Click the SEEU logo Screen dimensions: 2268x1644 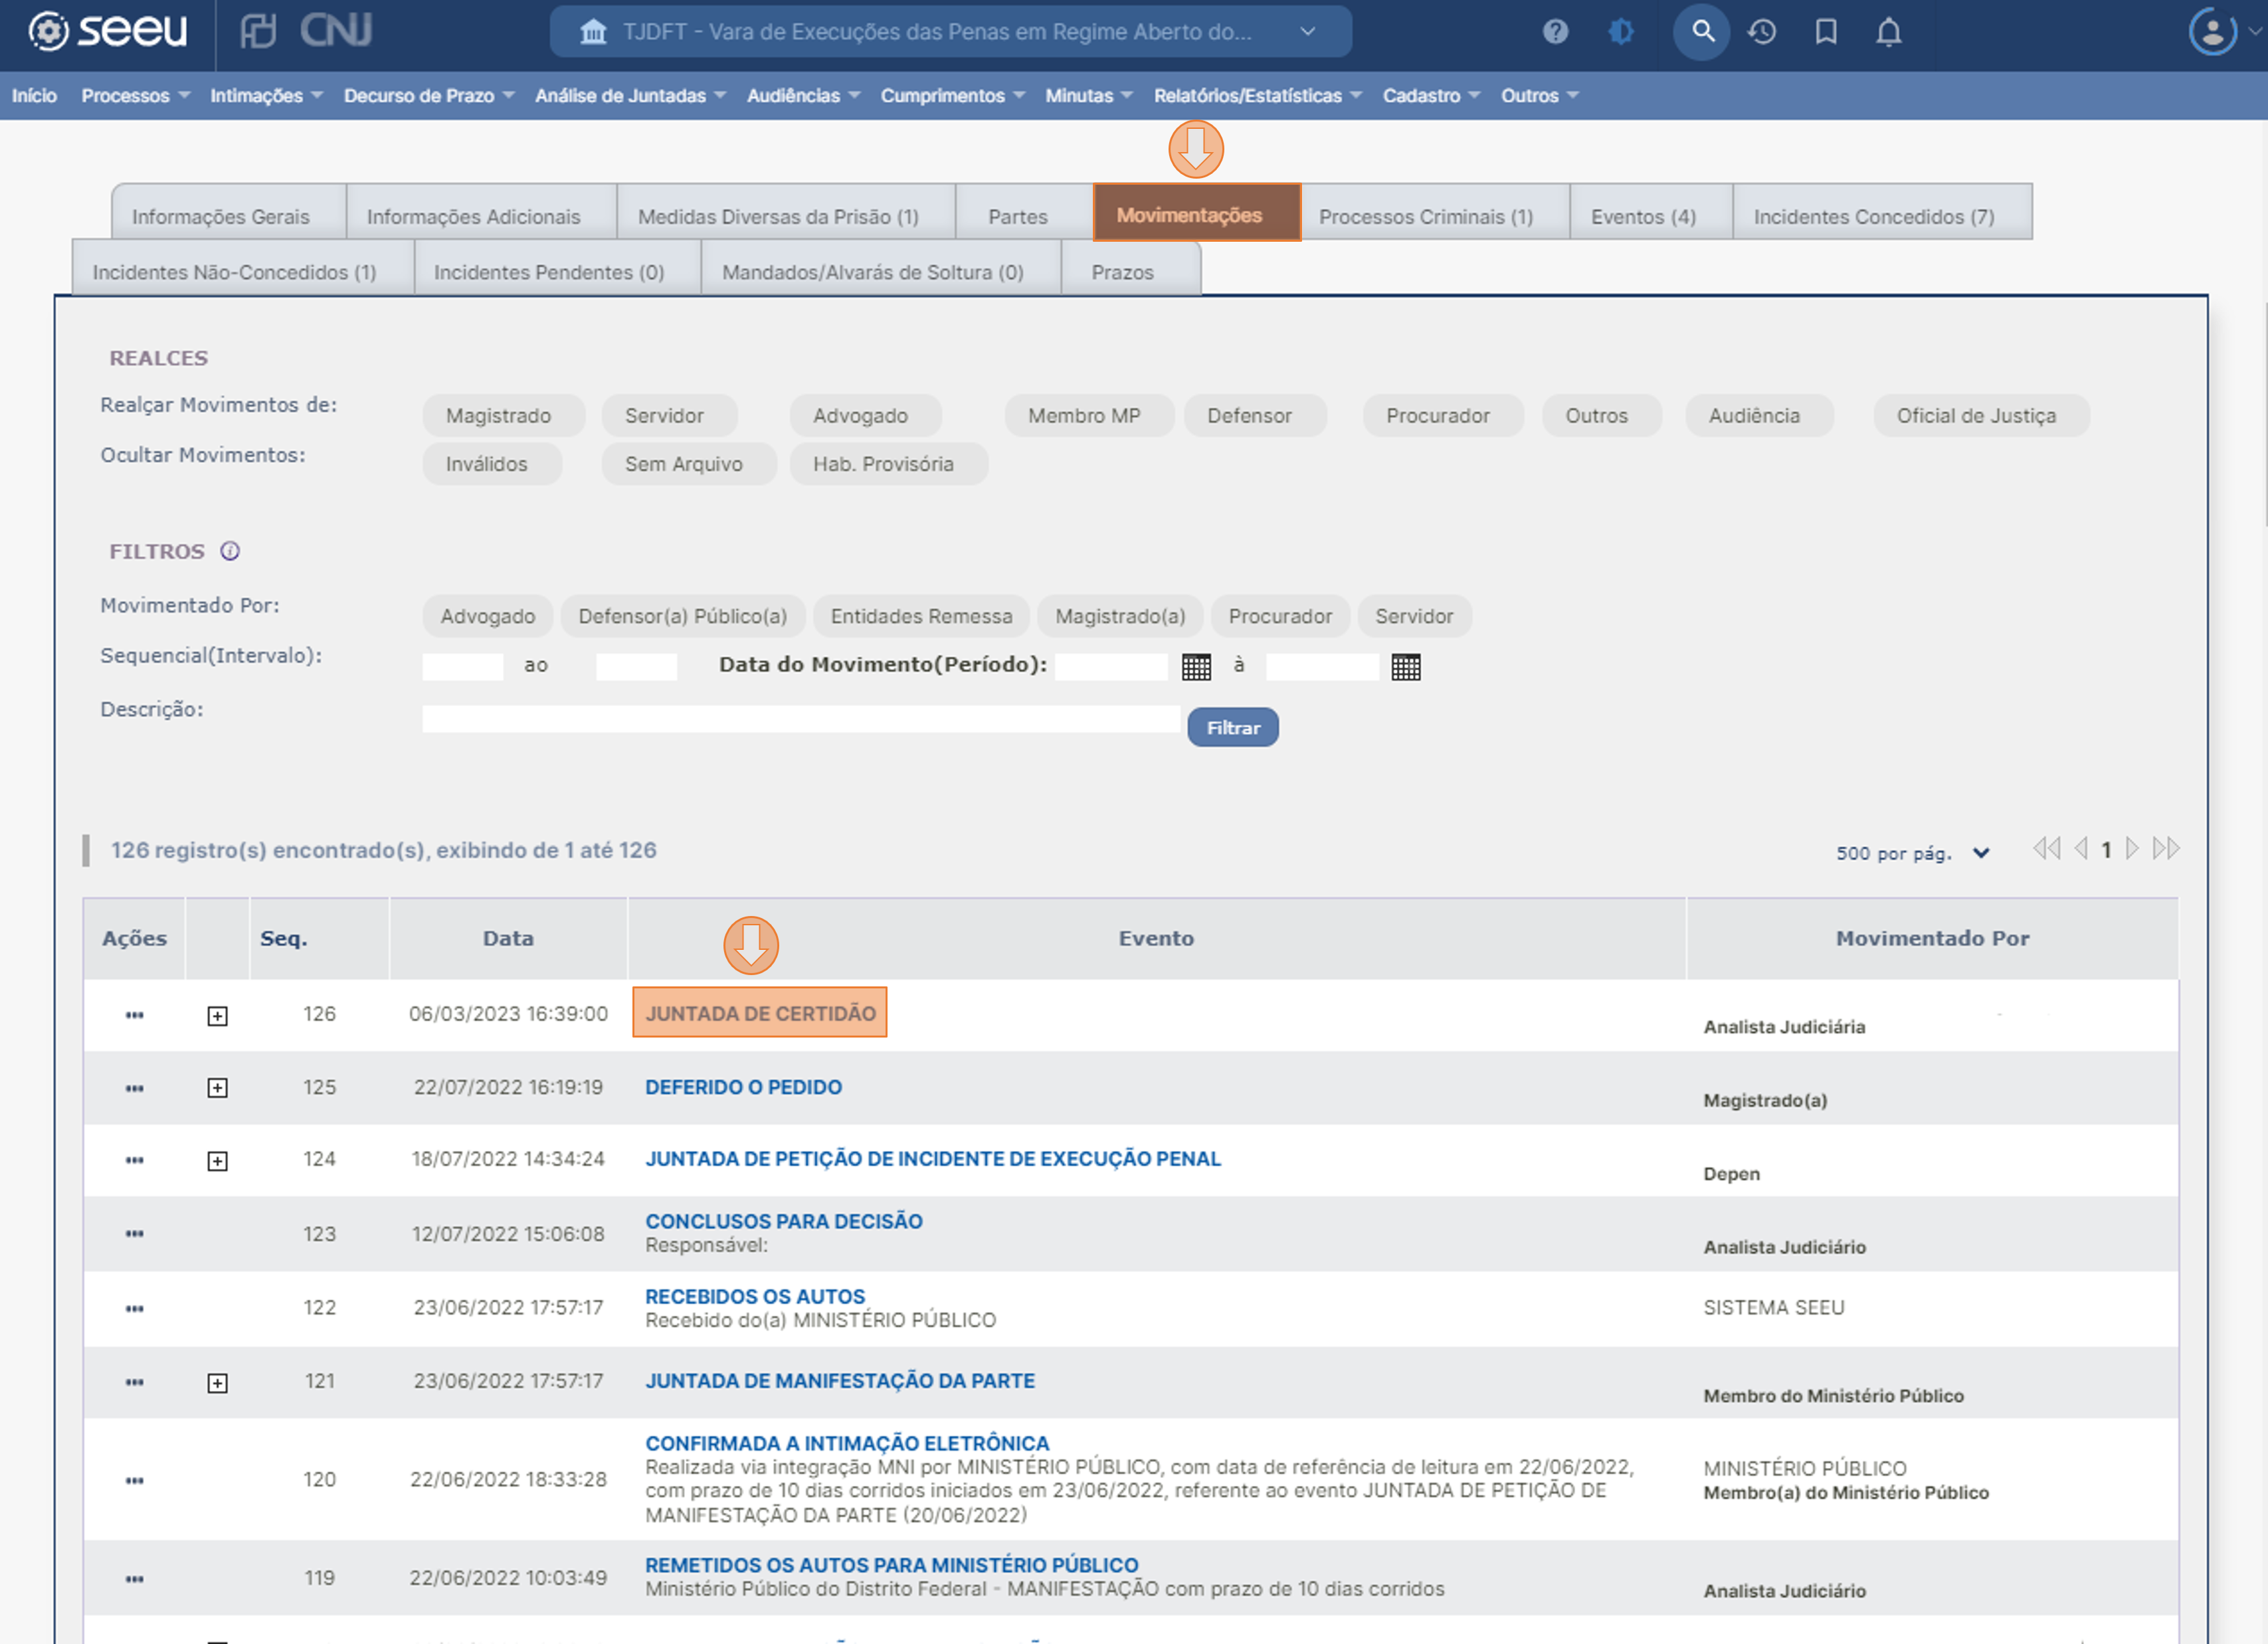(107, 31)
